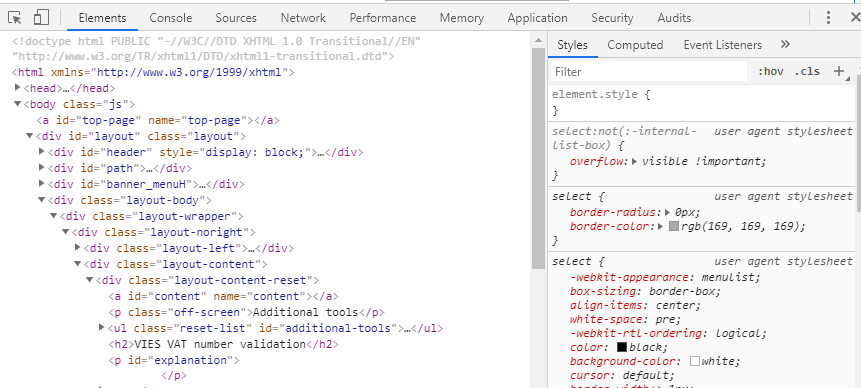This screenshot has height=388, width=861.
Task: Click the -webkit-rtl-ordering: logical property
Action: (668, 333)
